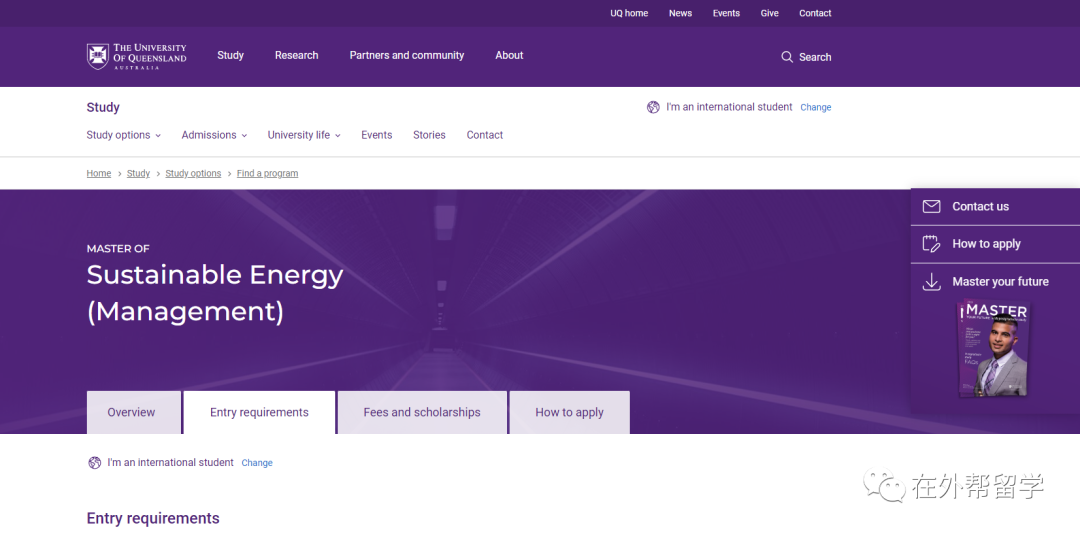Click Master your future side panel label
Screen dimensions: 1080x534
[1001, 282]
